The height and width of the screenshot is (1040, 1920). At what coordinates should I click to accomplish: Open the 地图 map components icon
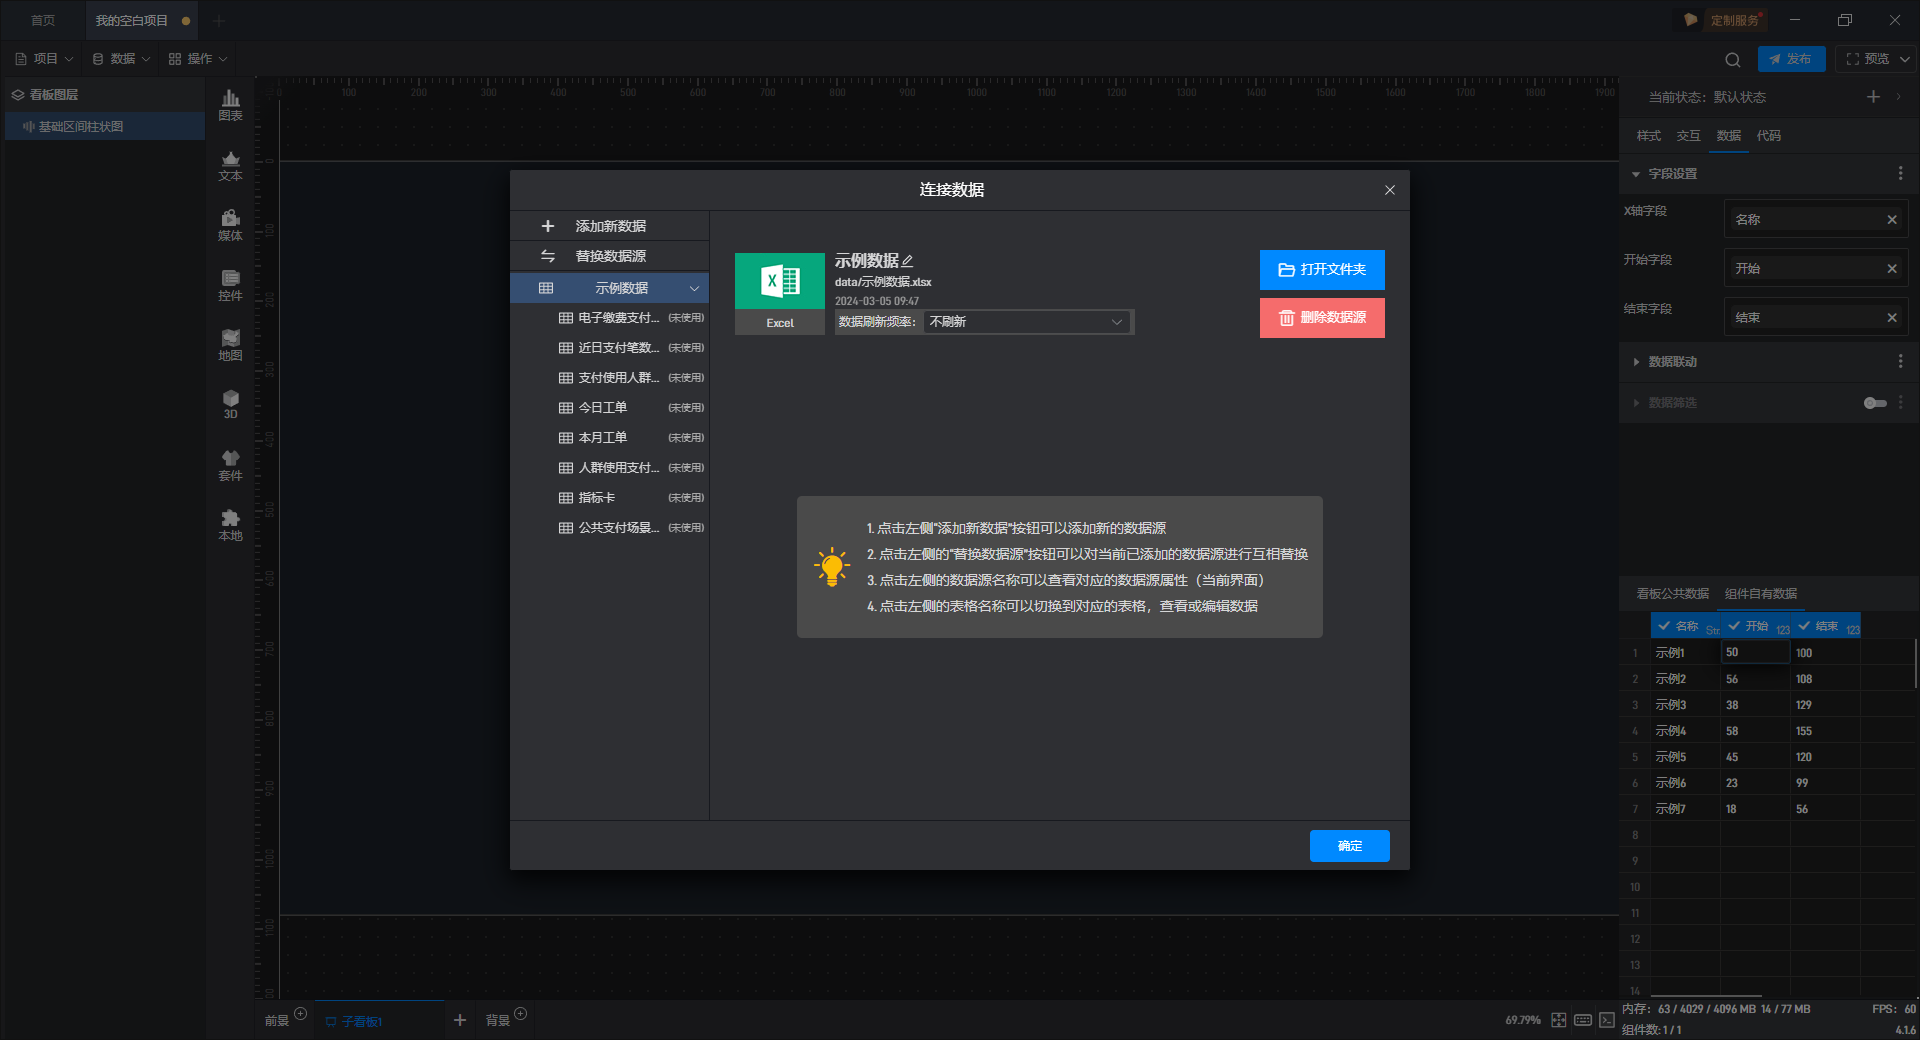[x=230, y=345]
